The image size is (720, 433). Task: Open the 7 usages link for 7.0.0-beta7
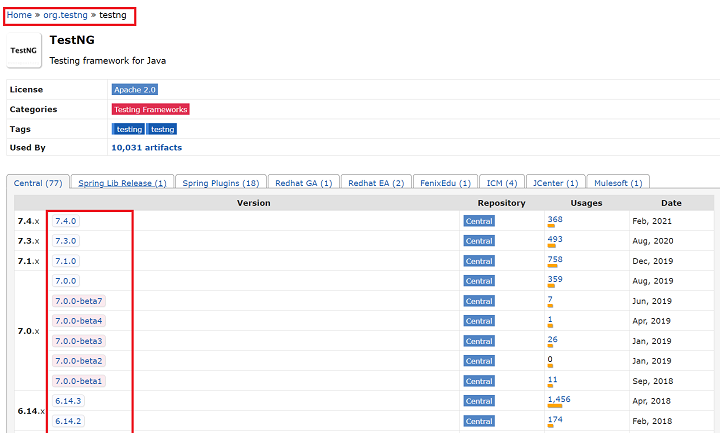click(550, 299)
